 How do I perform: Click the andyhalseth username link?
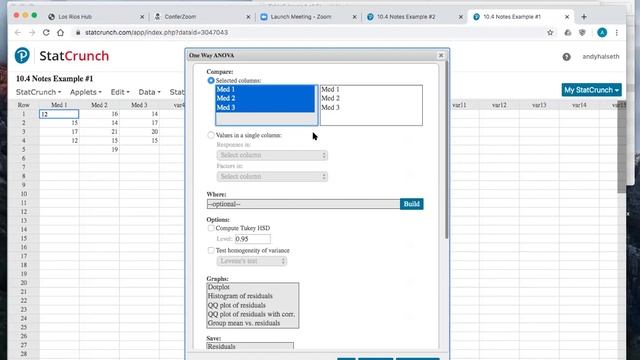tap(600, 57)
